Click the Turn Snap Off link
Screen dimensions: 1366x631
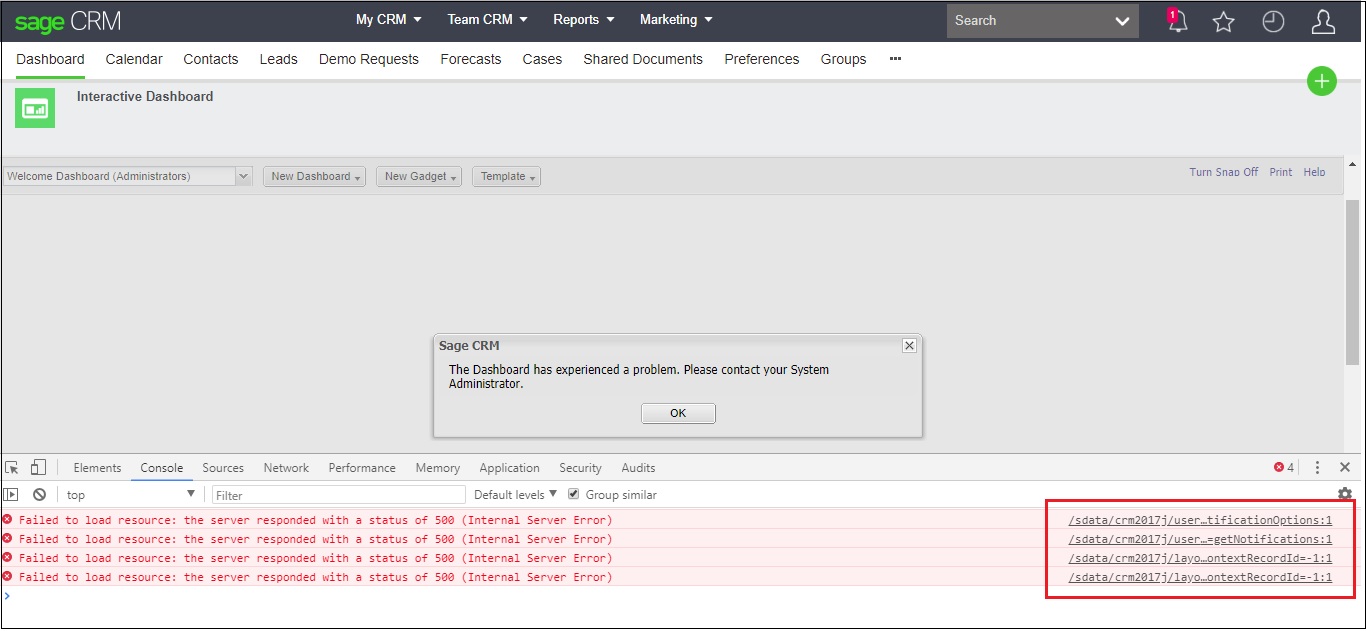tap(1224, 172)
